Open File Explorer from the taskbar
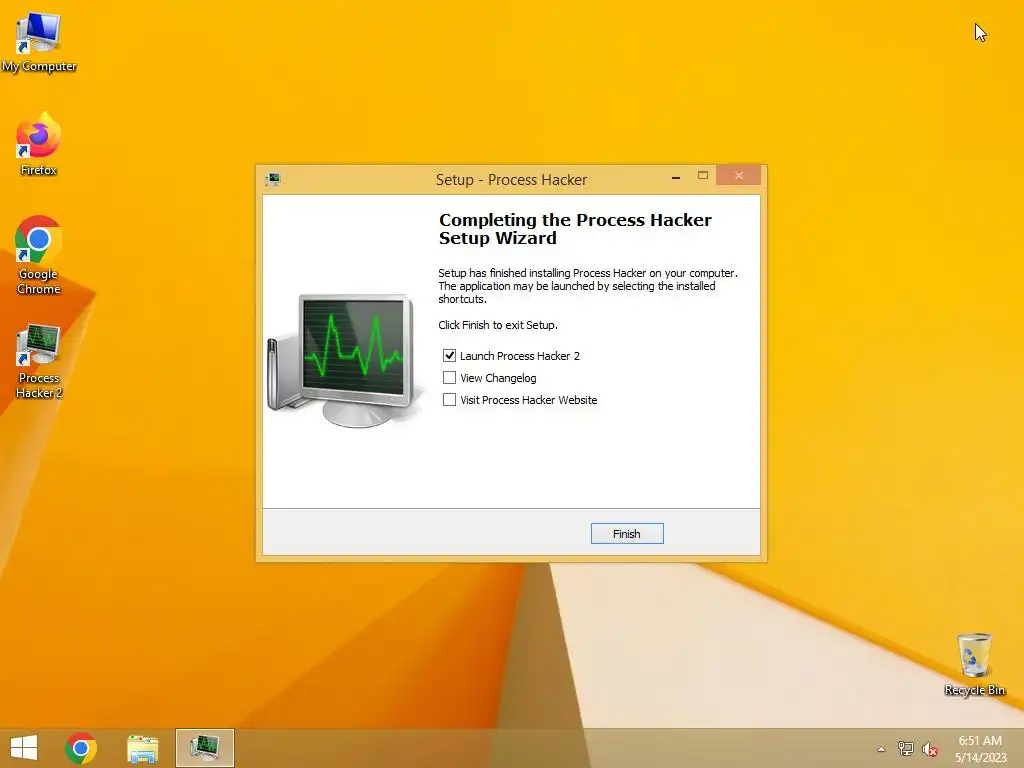Viewport: 1024px width, 768px height. 142,748
